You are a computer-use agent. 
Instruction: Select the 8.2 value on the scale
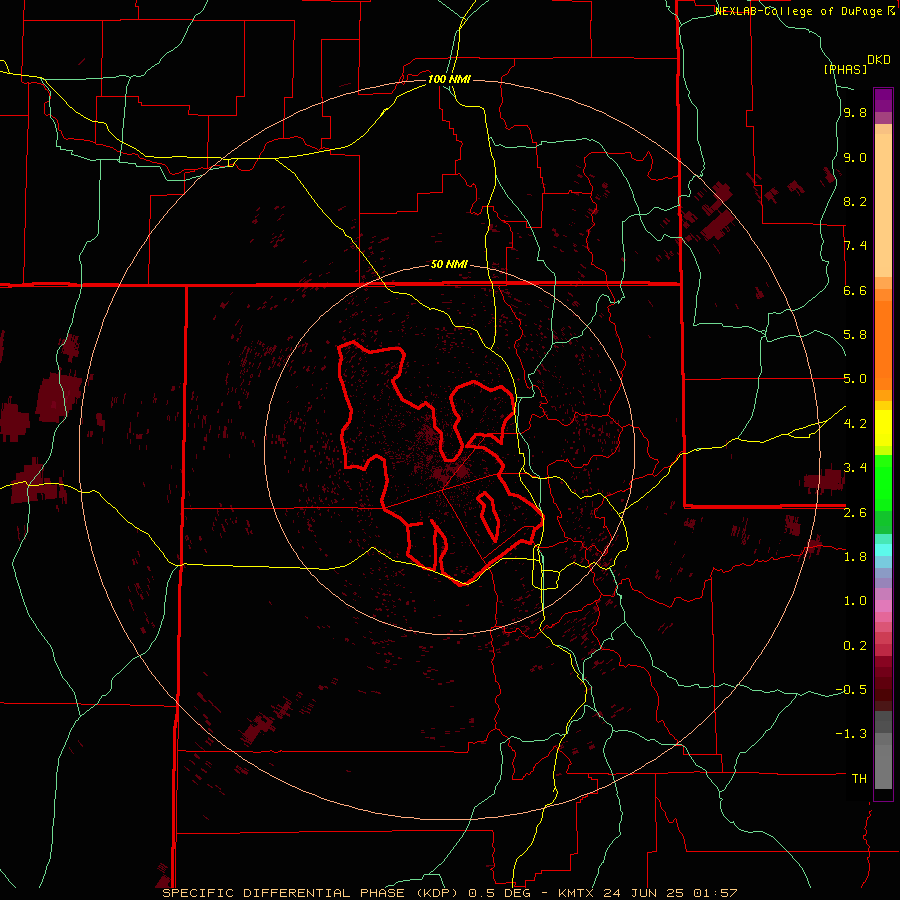tap(855, 201)
